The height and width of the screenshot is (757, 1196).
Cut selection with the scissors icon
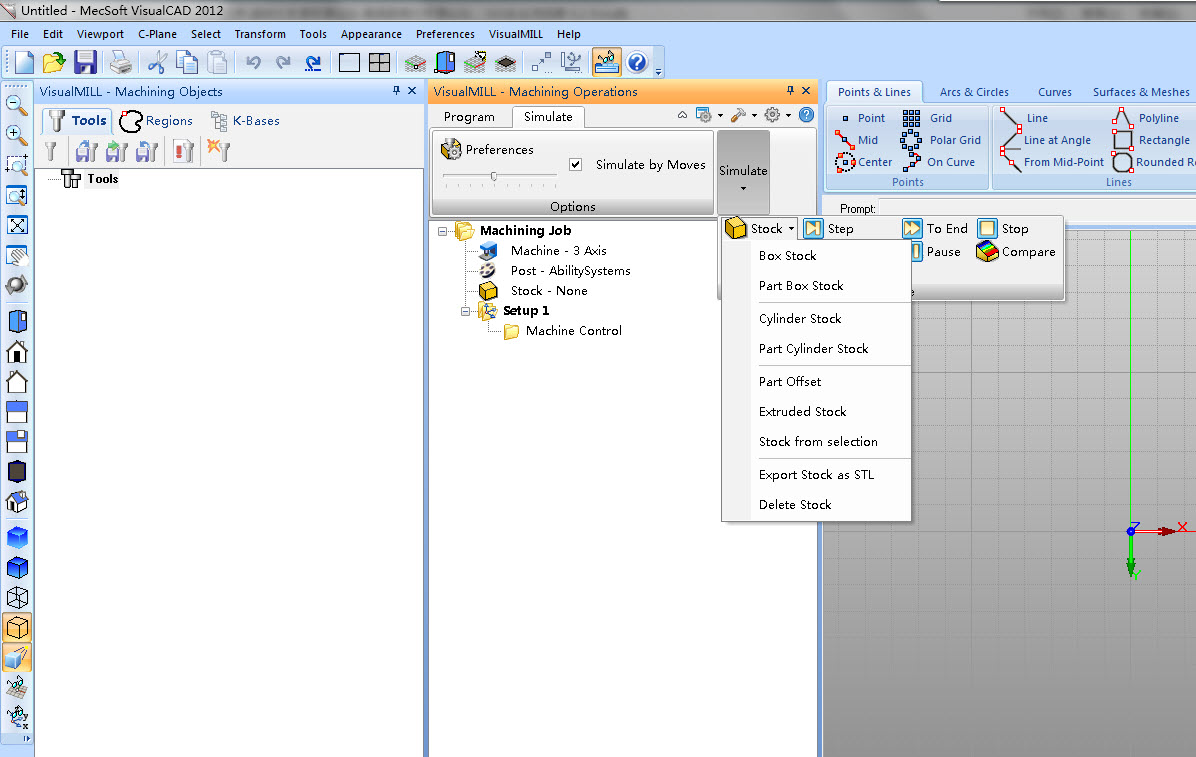coord(157,62)
